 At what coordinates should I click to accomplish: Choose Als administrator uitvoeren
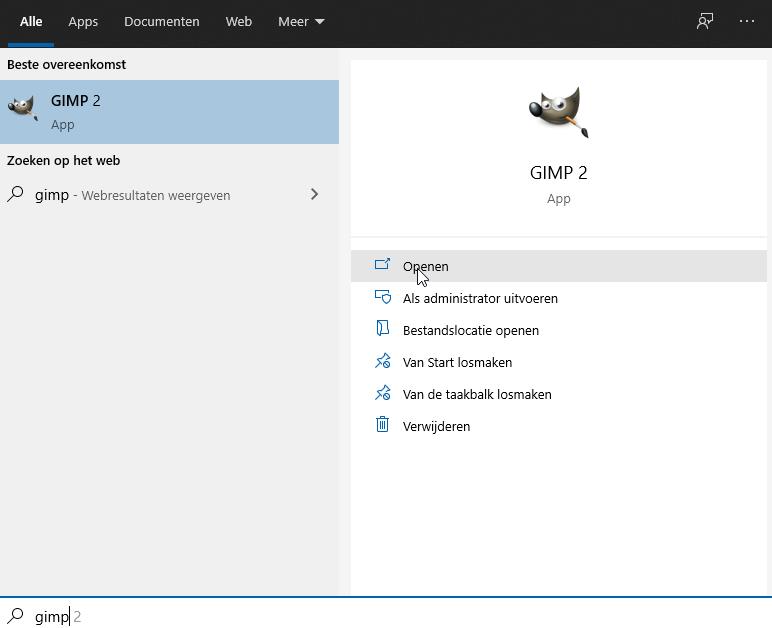coord(480,298)
